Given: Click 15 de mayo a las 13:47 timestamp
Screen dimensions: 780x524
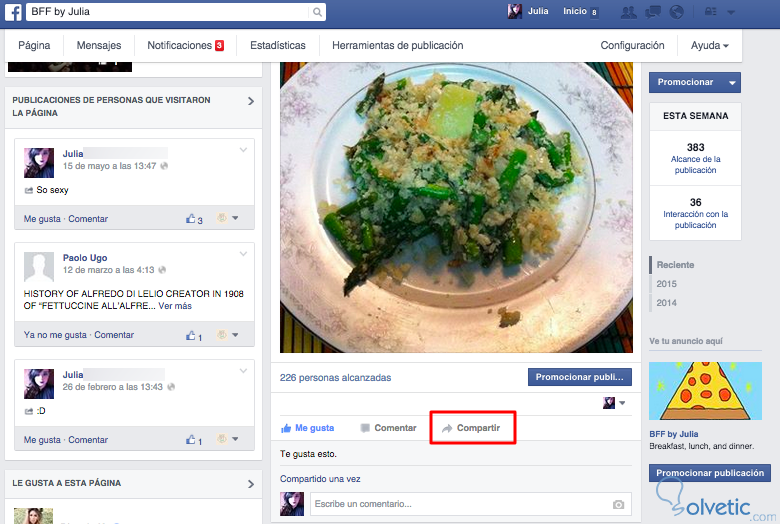Looking at the screenshot, I should click(109, 166).
